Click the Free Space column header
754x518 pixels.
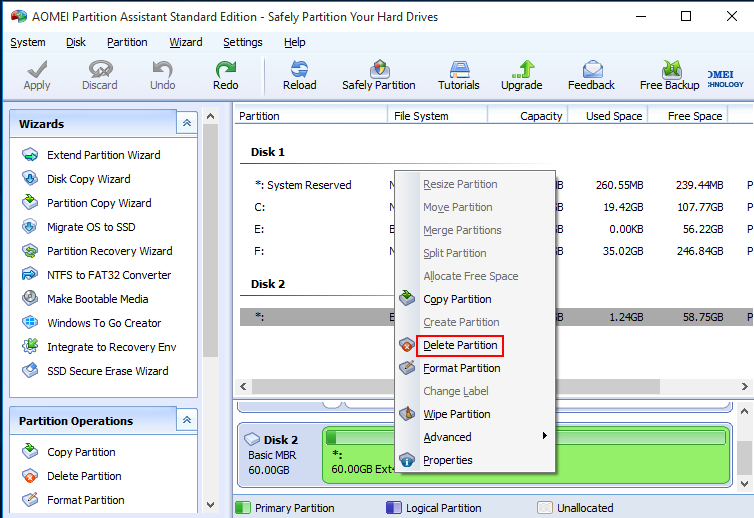688,116
